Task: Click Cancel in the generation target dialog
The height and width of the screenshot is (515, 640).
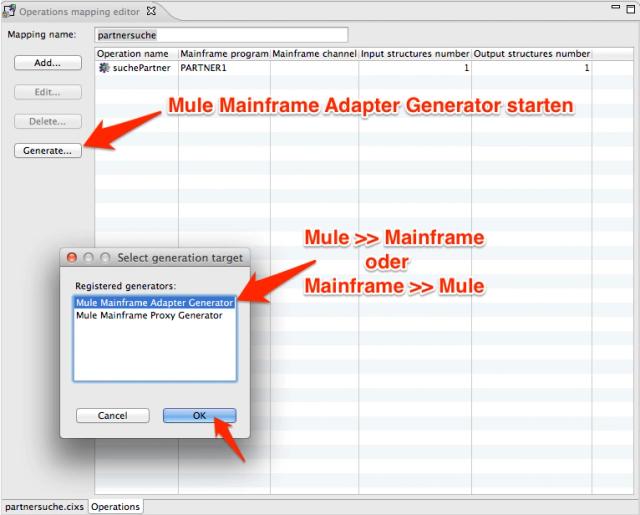Action: (112, 415)
